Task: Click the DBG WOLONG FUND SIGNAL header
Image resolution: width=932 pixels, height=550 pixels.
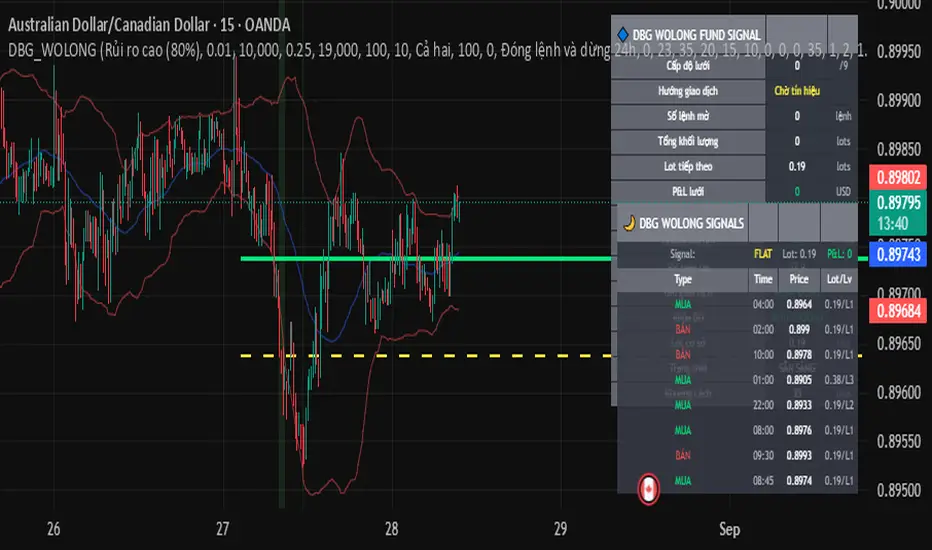Action: (x=696, y=35)
